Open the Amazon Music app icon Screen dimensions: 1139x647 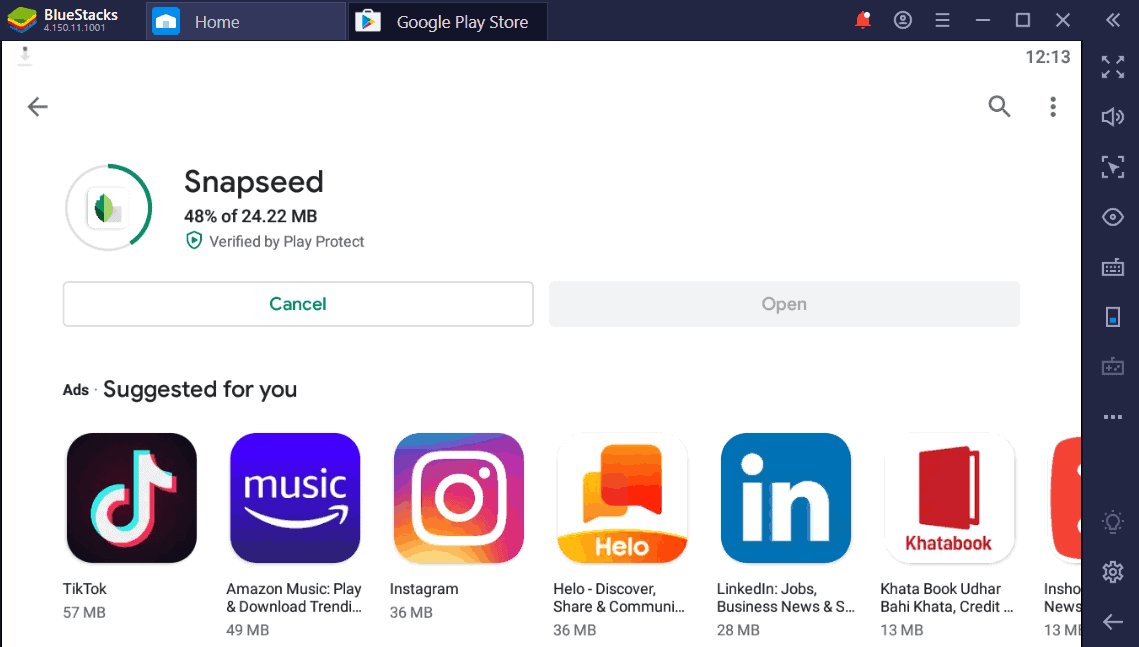click(x=295, y=498)
